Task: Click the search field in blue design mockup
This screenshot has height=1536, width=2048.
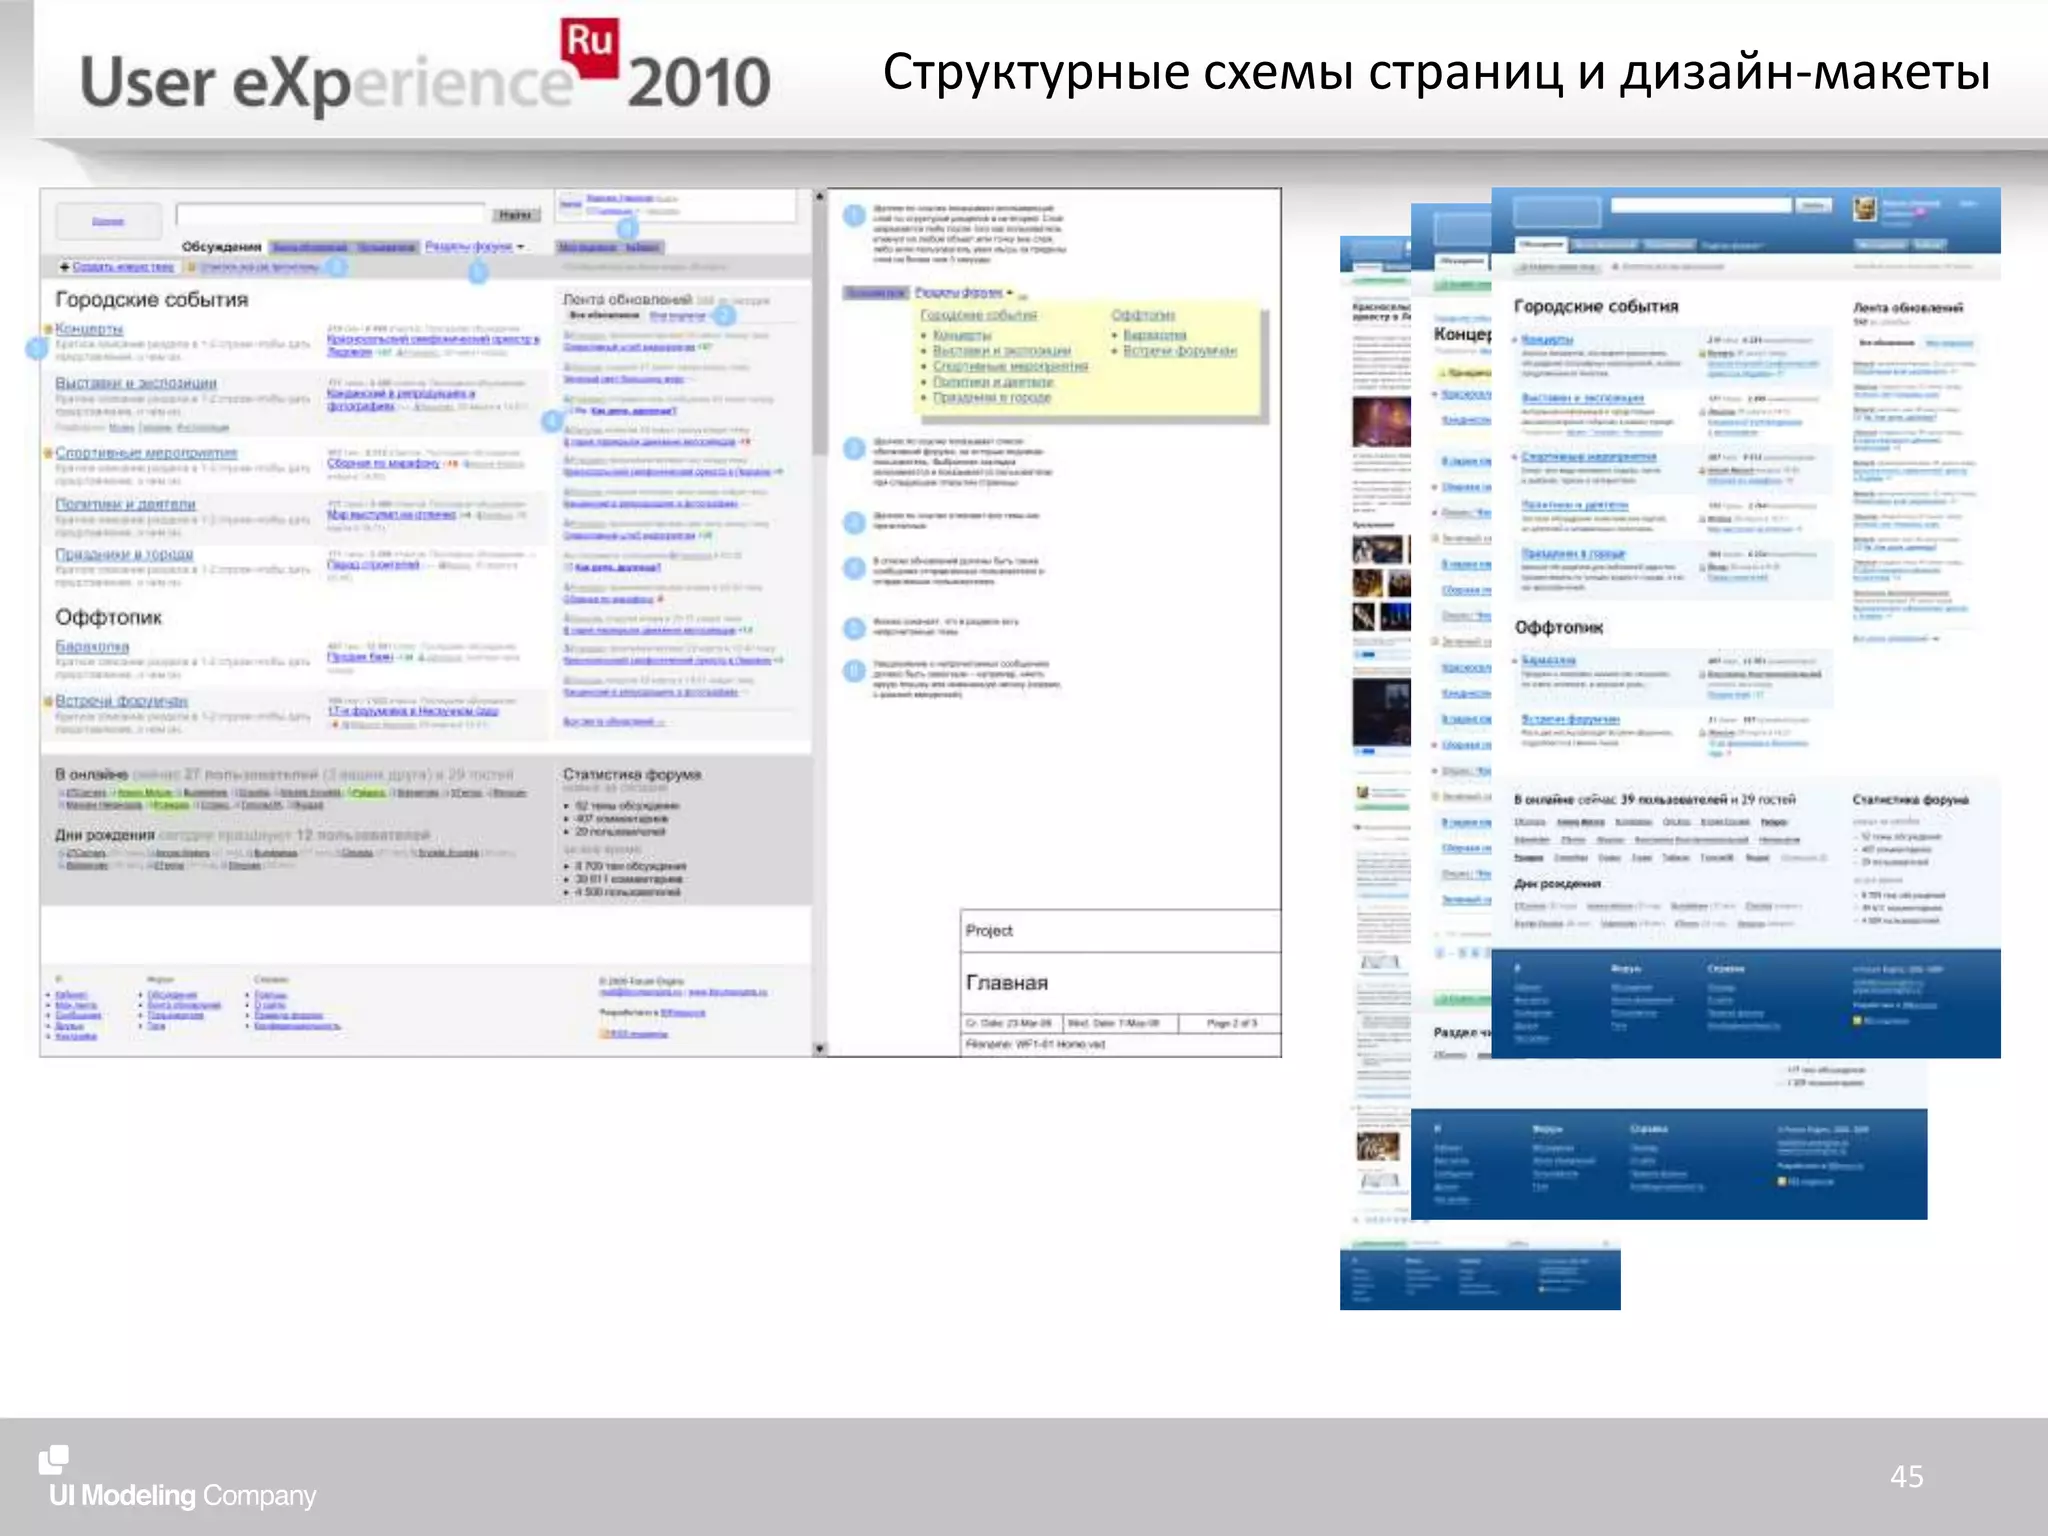Action: 1700,205
